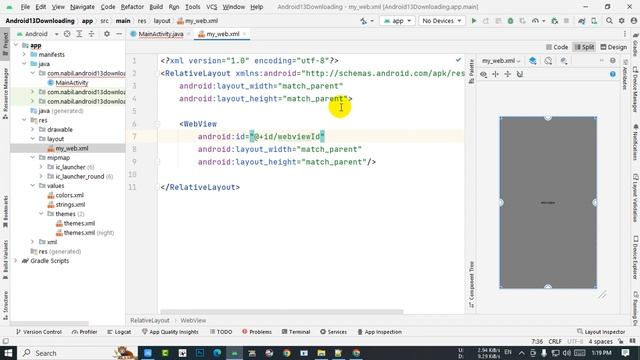This screenshot has height=360, width=640.
Task: Click the CRLF line separator indicator
Action: coord(555,342)
